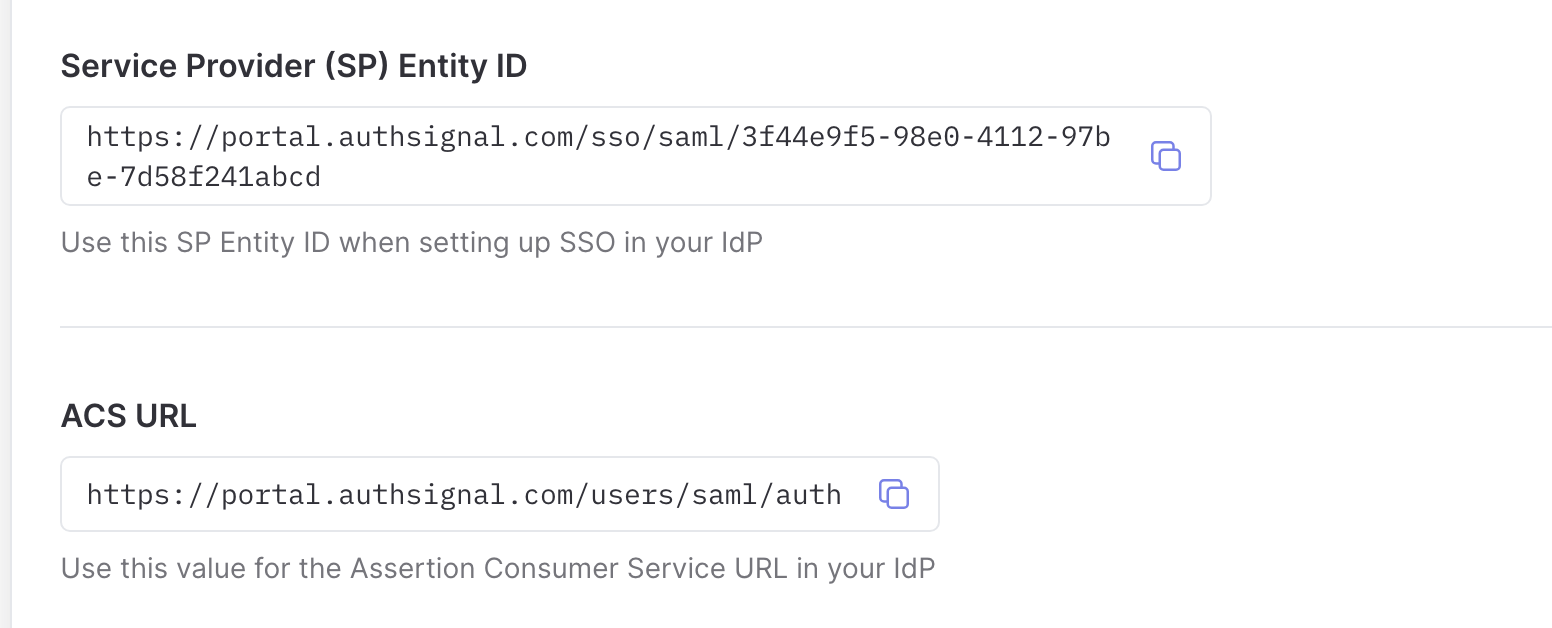Copy the ACS URL value
1552x628 pixels.
(894, 494)
